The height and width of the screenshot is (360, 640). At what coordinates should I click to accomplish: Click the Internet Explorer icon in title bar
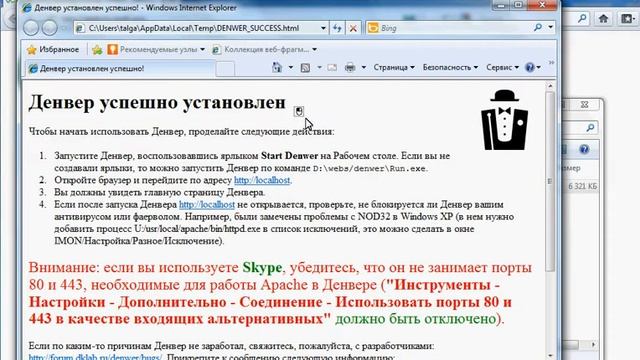pyautogui.click(x=27, y=8)
